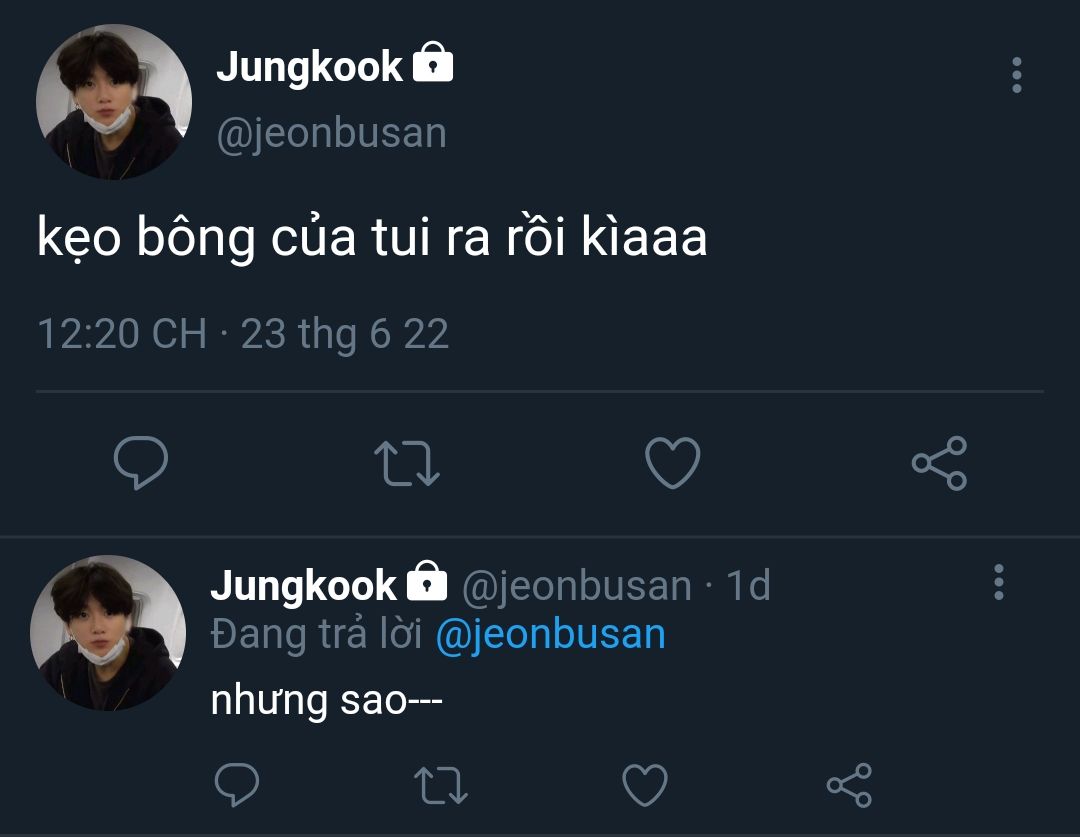The width and height of the screenshot is (1080, 837).
Task: Open the reply tweet's three-dot overflow menu
Action: [x=998, y=582]
